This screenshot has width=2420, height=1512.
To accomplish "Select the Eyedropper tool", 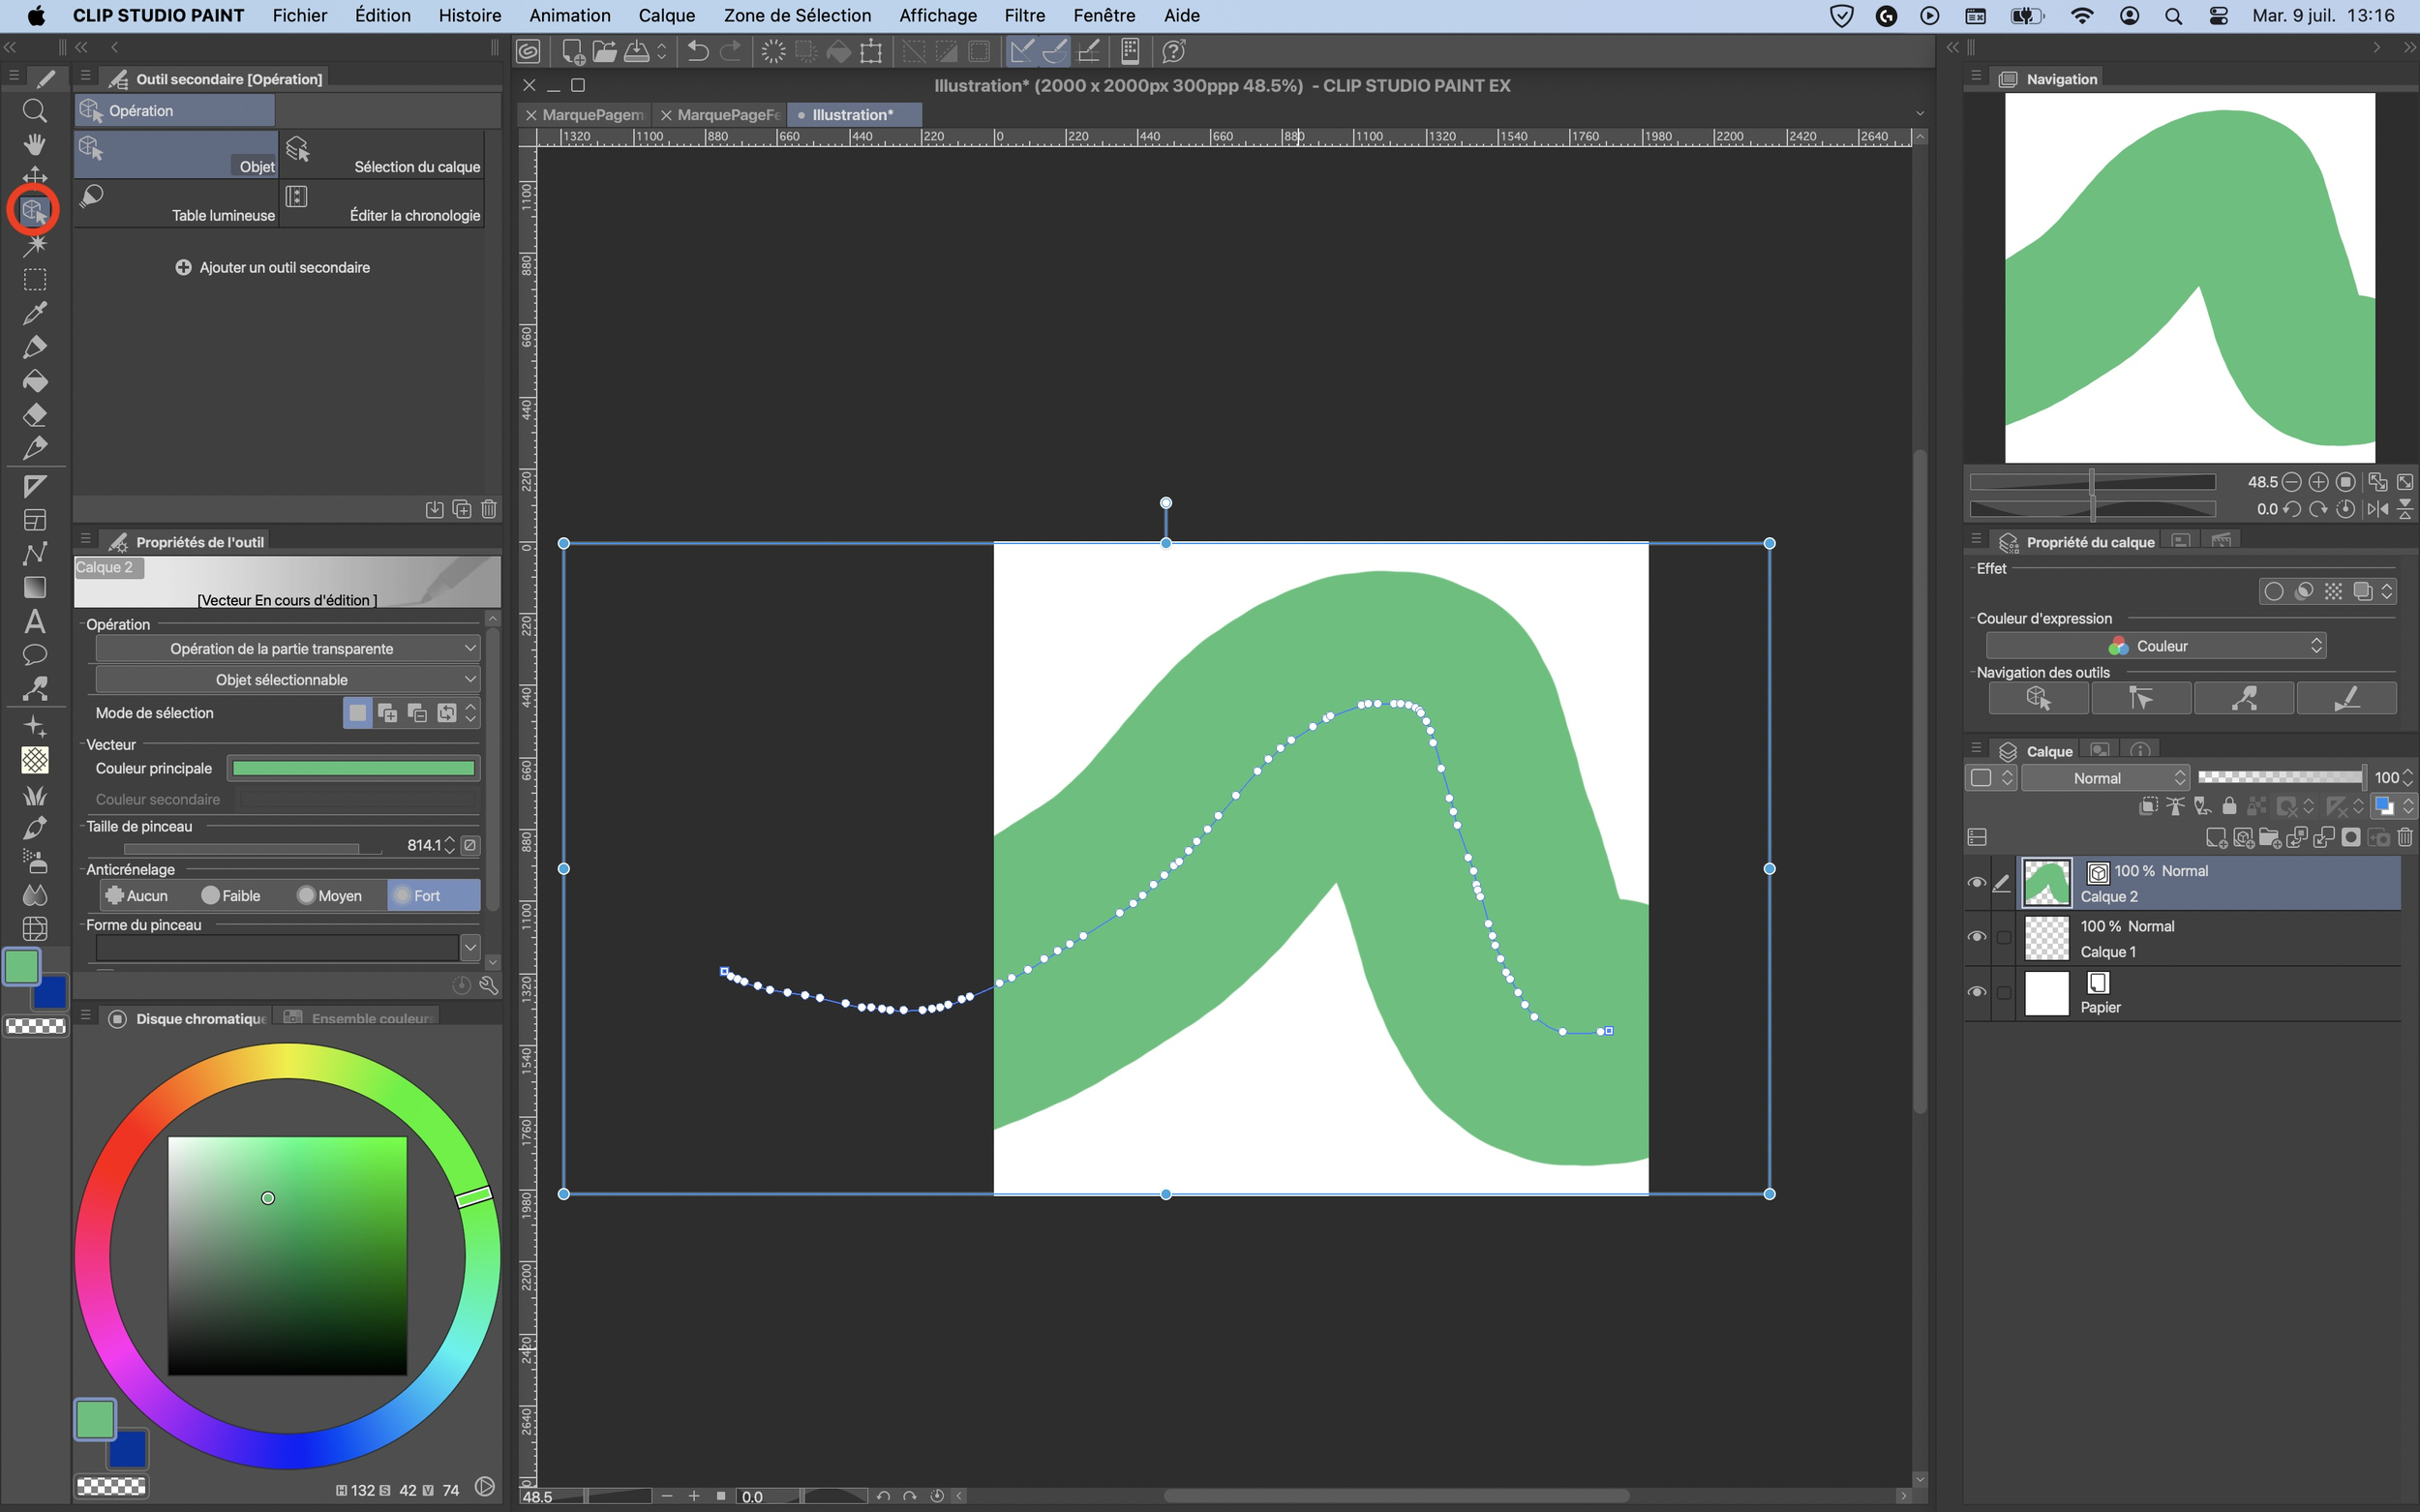I will (34, 313).
